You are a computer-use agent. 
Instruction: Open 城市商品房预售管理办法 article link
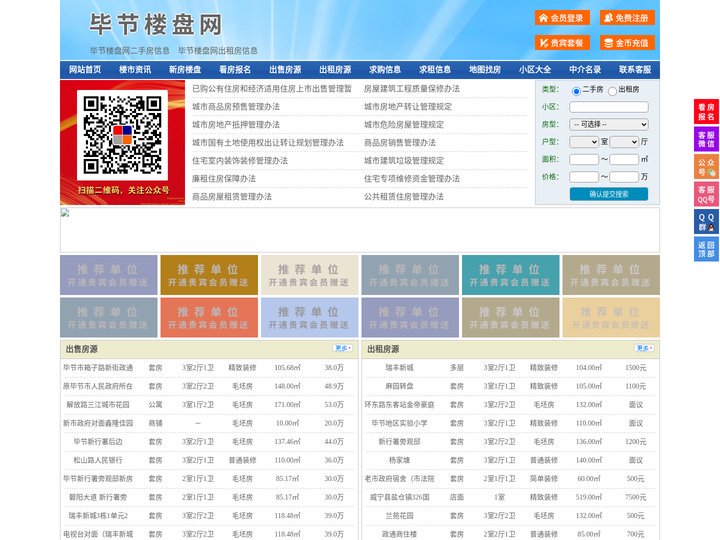(x=236, y=107)
